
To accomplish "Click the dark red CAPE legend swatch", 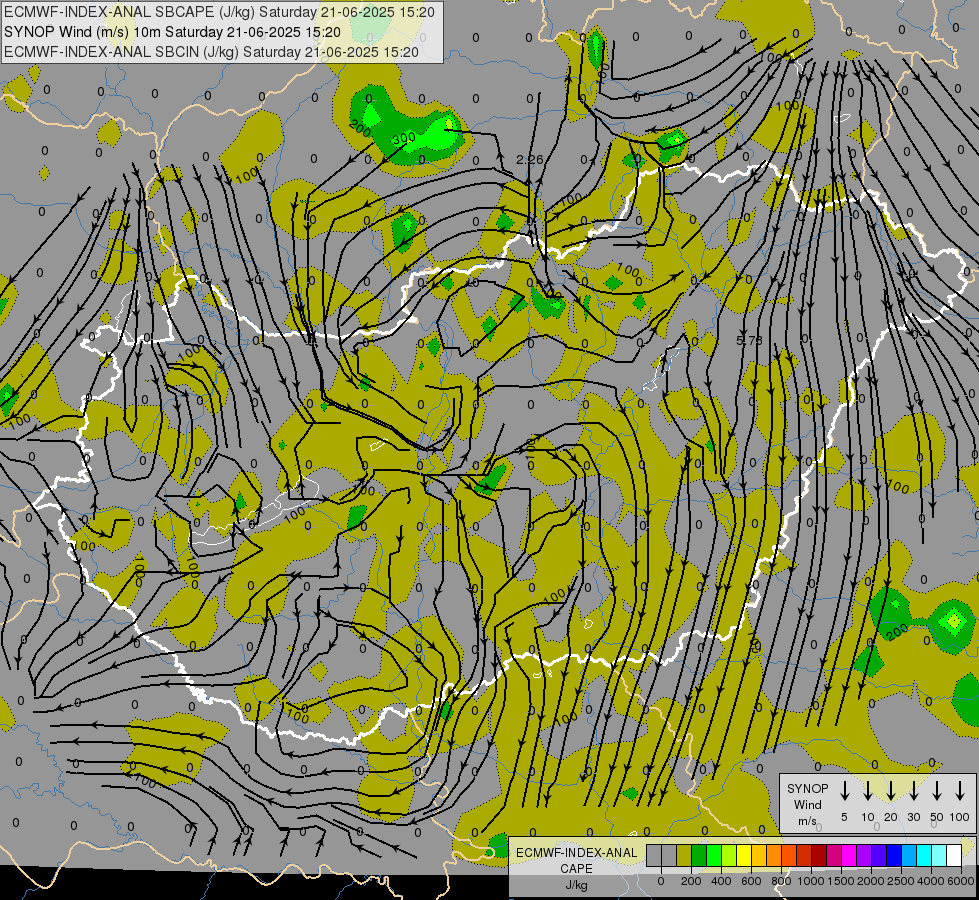I will [x=819, y=855].
